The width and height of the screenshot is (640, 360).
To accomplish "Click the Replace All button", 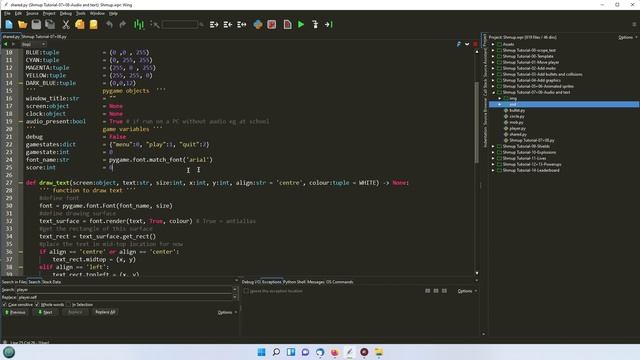I will tap(105, 312).
